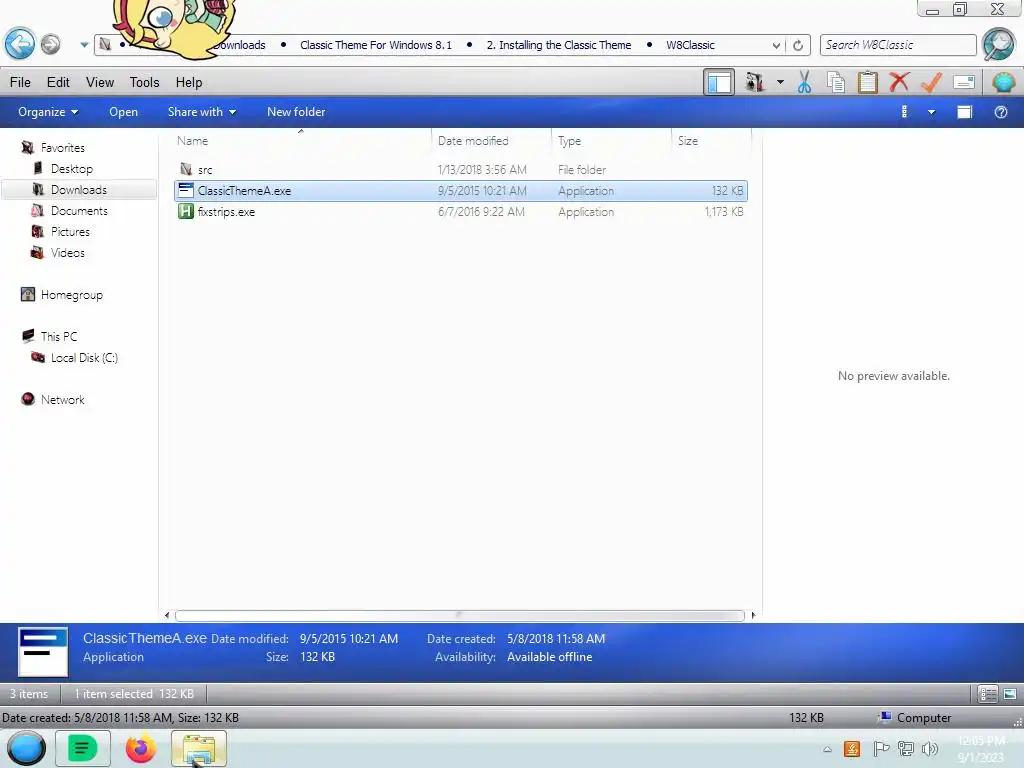
Task: Toggle the preview pane button
Action: tap(965, 112)
